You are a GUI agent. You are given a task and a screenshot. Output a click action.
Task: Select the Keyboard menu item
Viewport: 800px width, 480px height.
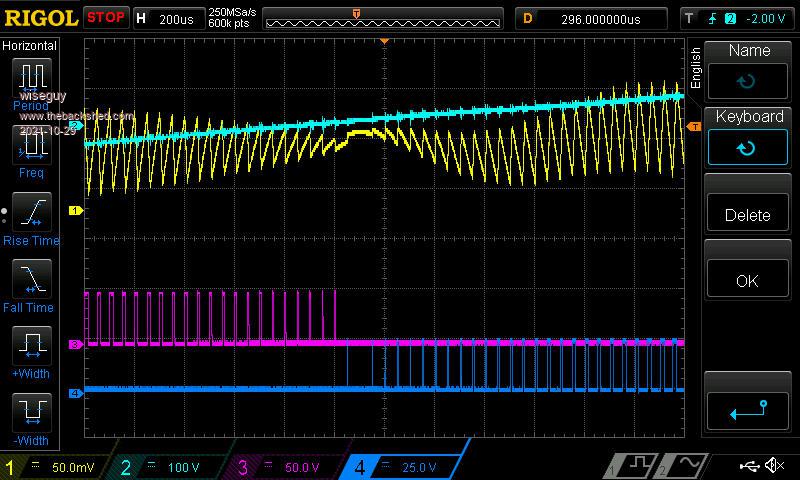(749, 136)
